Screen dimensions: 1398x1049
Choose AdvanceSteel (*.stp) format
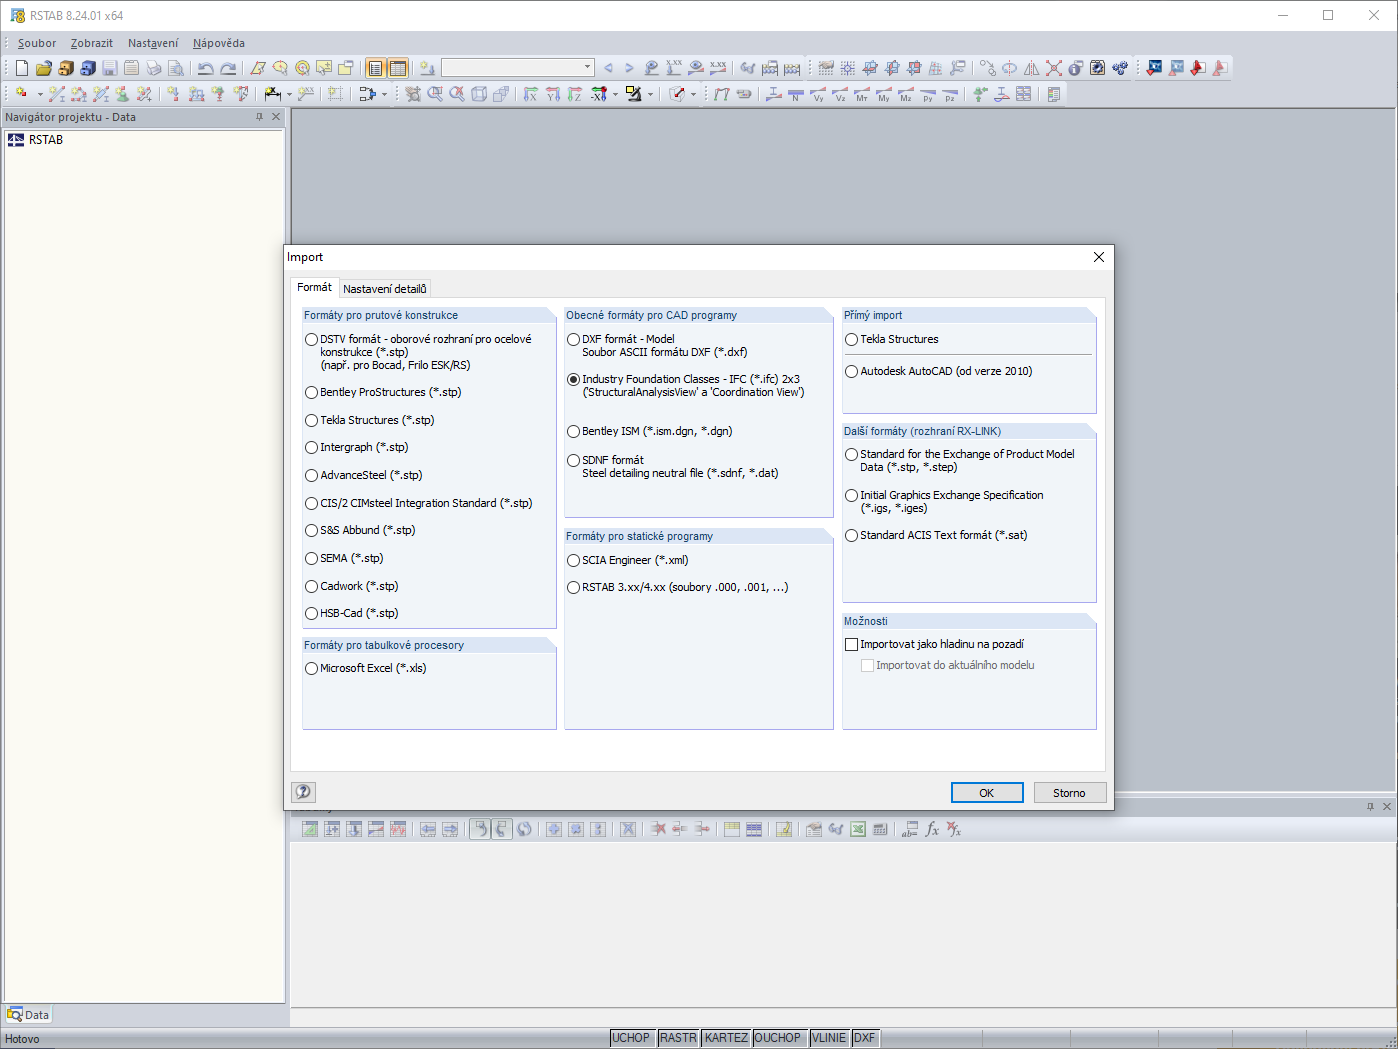[312, 476]
